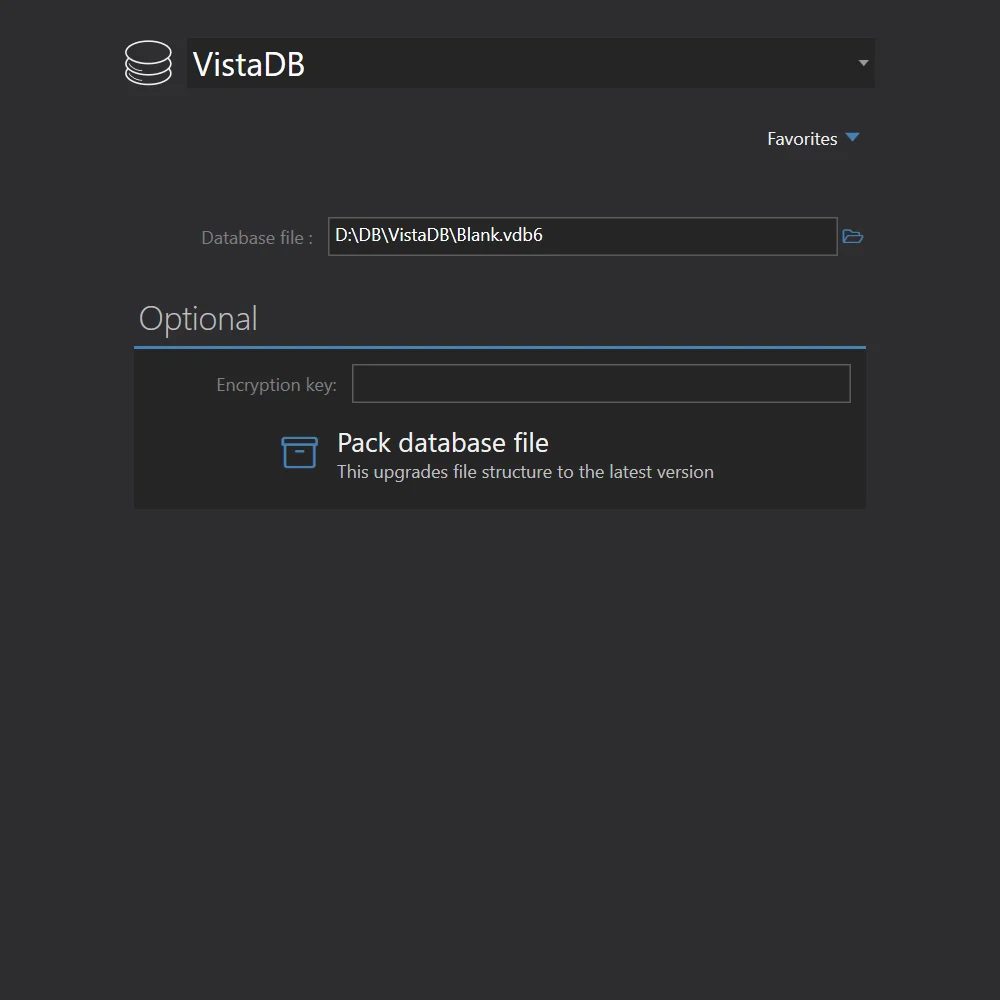Select the Optional section header
This screenshot has height=1000, width=1000.
point(197,318)
